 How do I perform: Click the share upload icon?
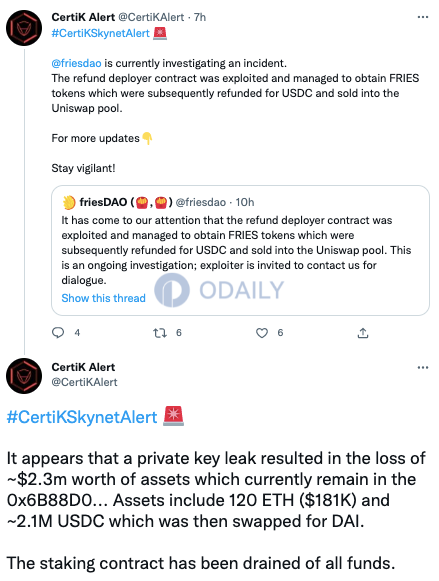tap(363, 333)
